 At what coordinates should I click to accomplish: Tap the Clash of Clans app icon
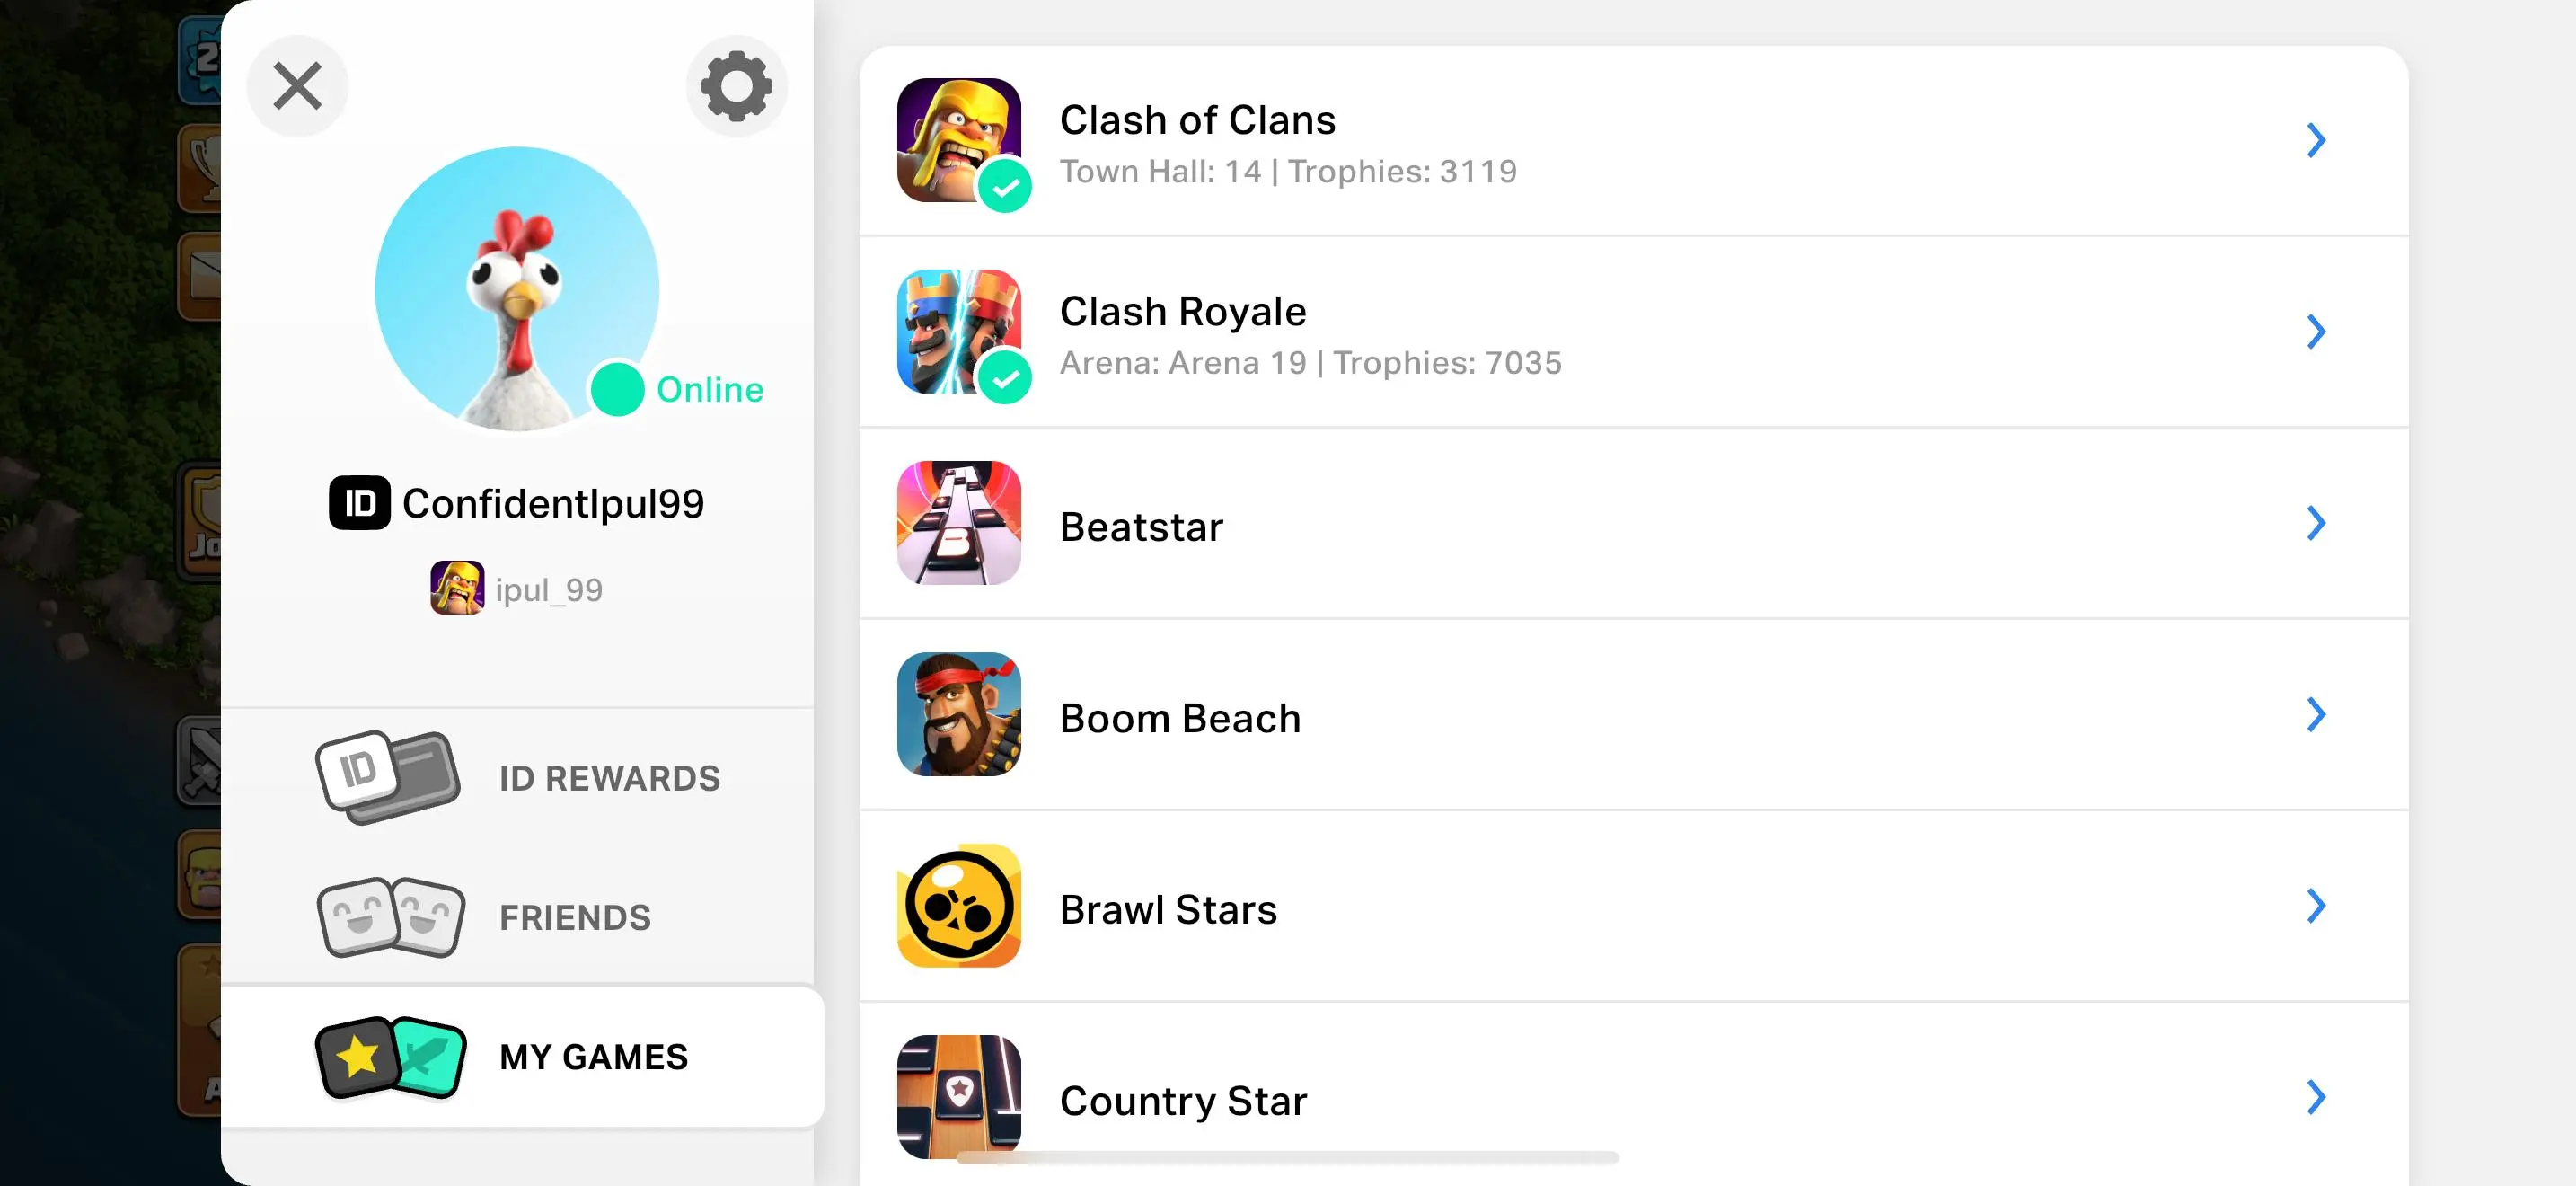point(958,140)
